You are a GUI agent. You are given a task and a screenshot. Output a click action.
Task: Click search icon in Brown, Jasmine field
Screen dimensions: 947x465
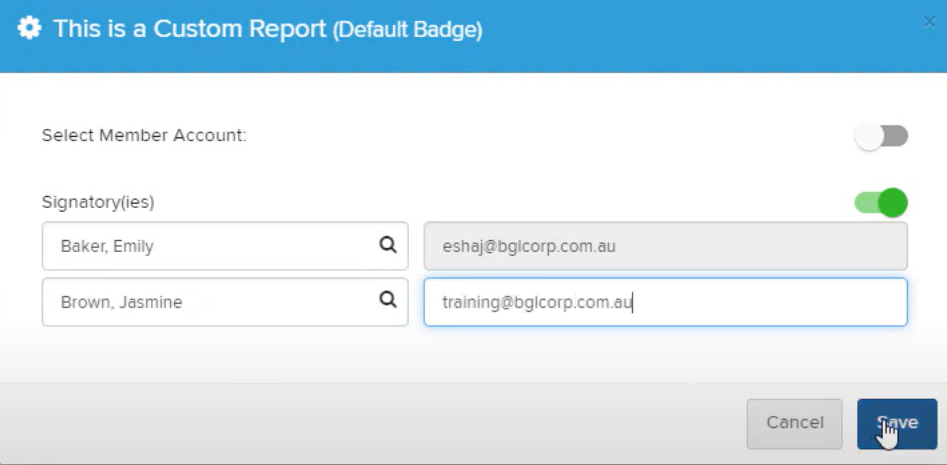(x=388, y=300)
